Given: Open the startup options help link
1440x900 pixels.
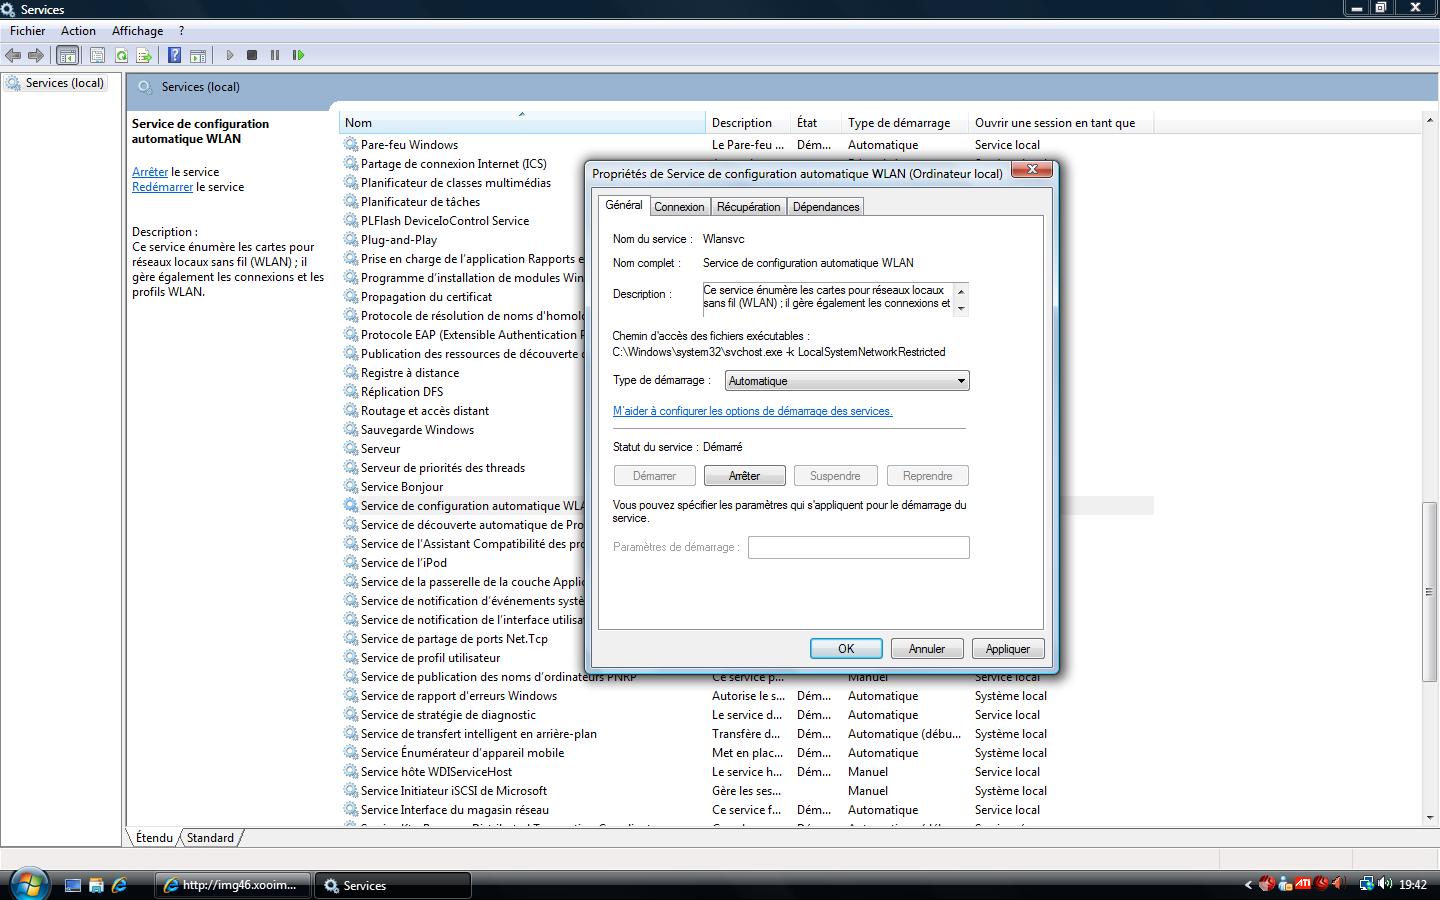Looking at the screenshot, I should [x=752, y=411].
